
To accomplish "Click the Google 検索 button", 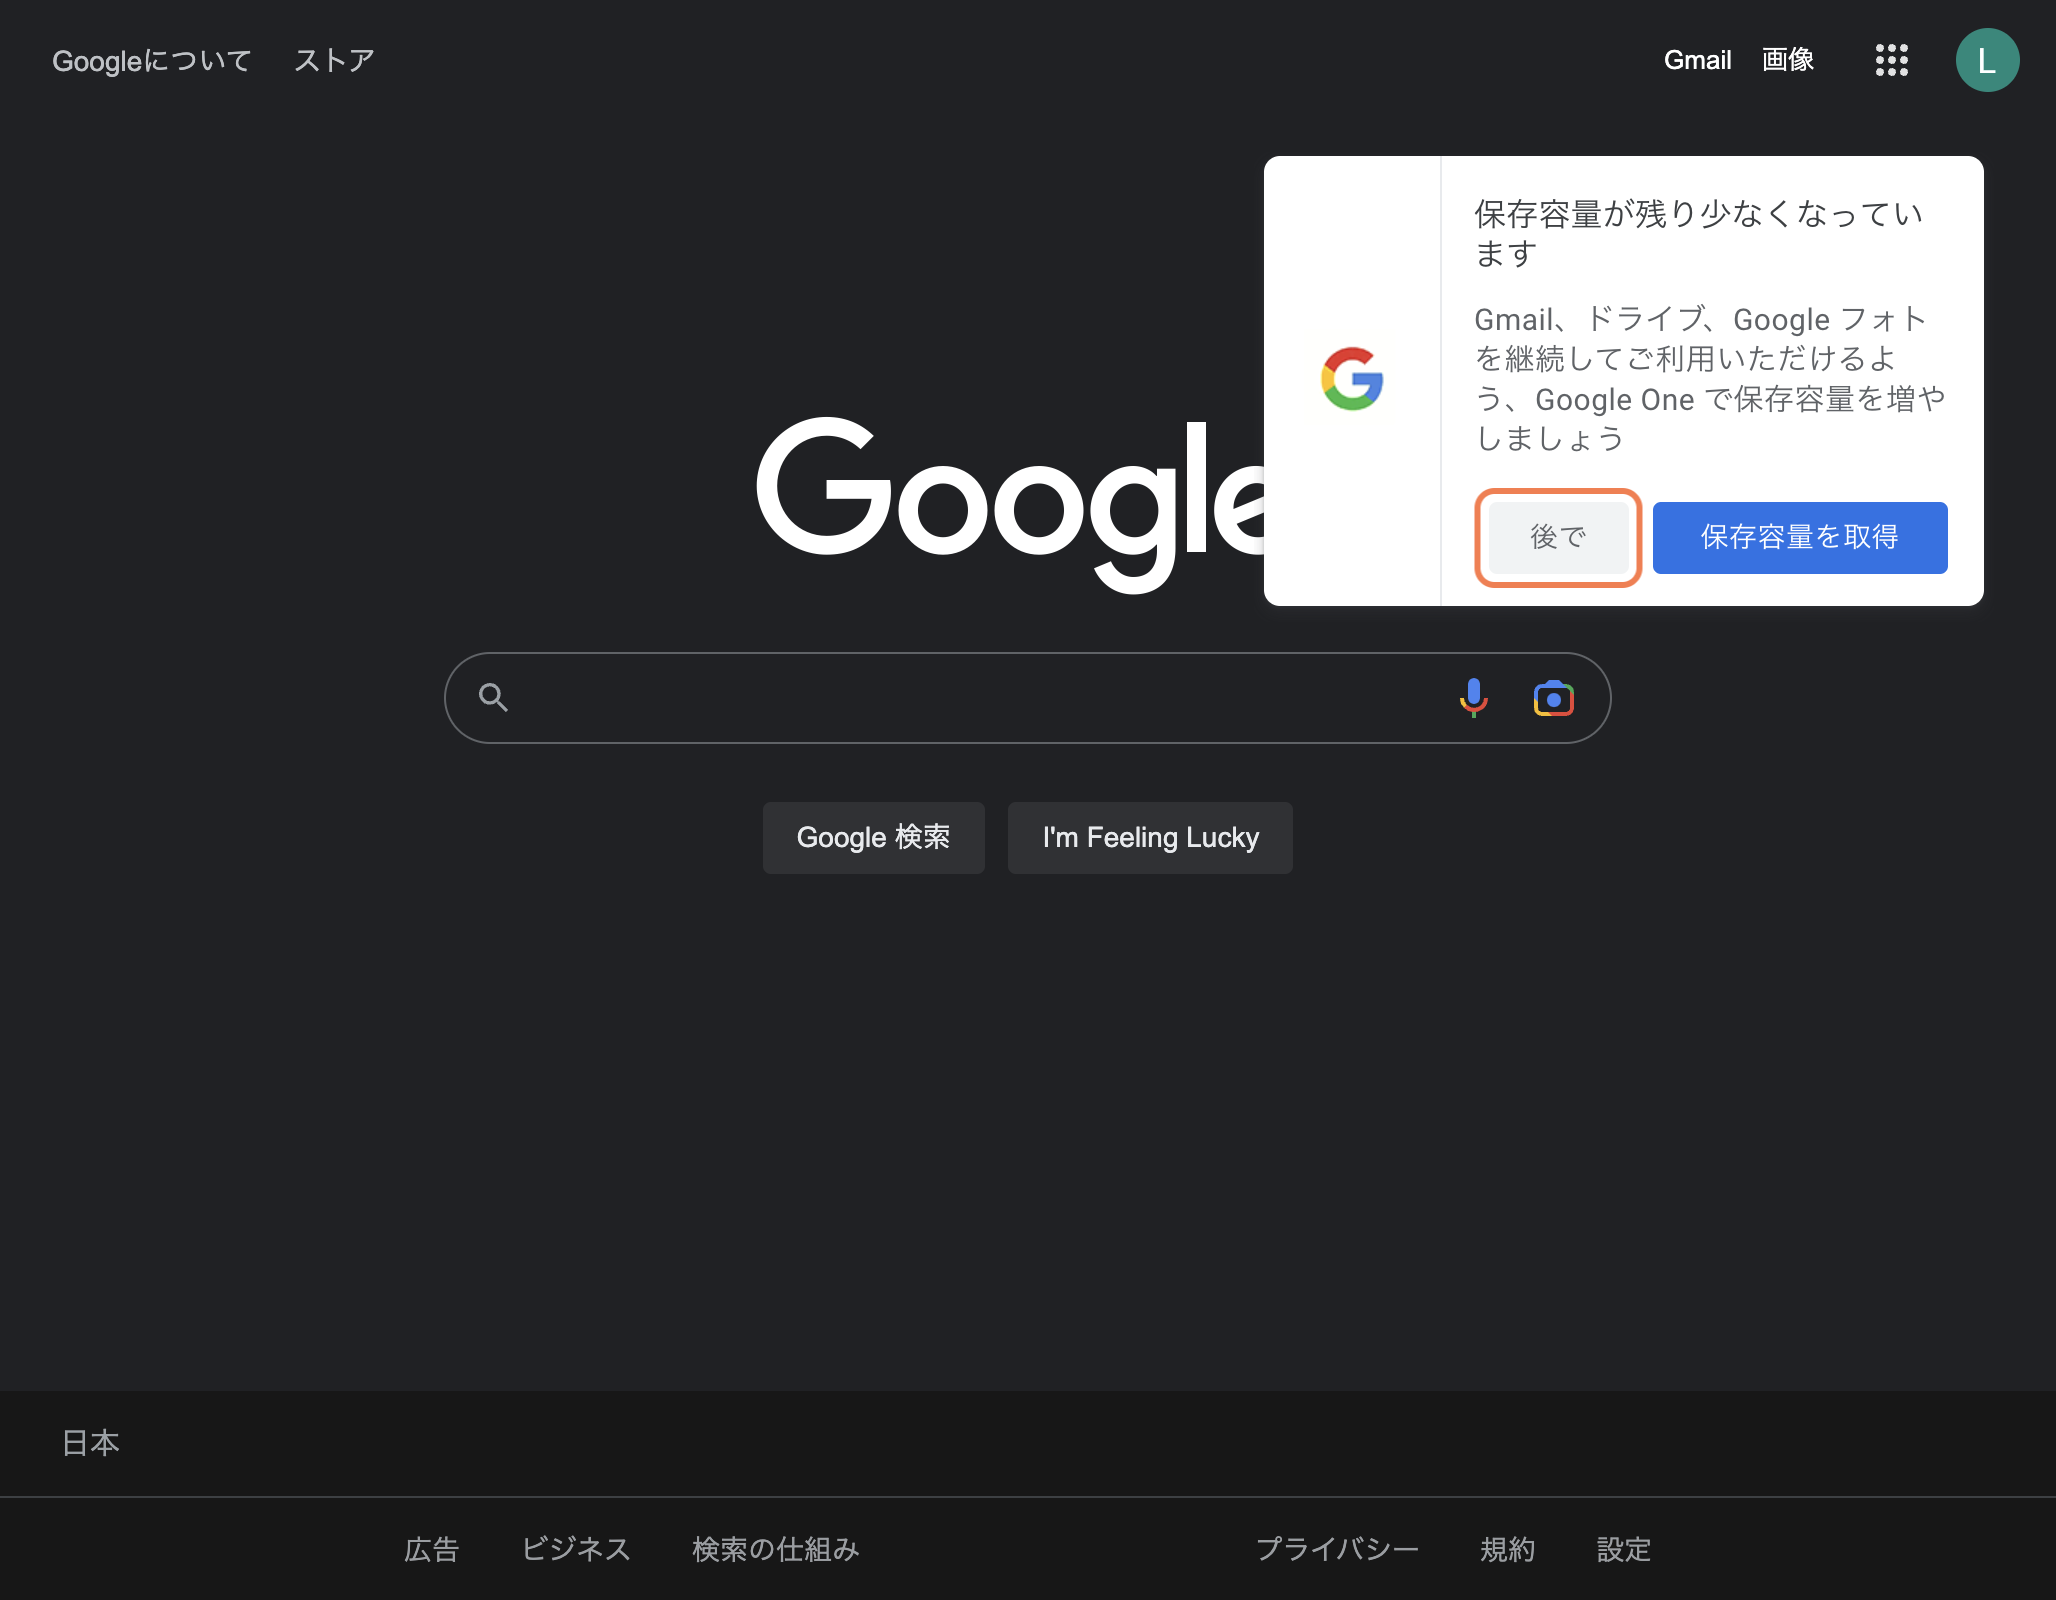I will click(x=873, y=837).
